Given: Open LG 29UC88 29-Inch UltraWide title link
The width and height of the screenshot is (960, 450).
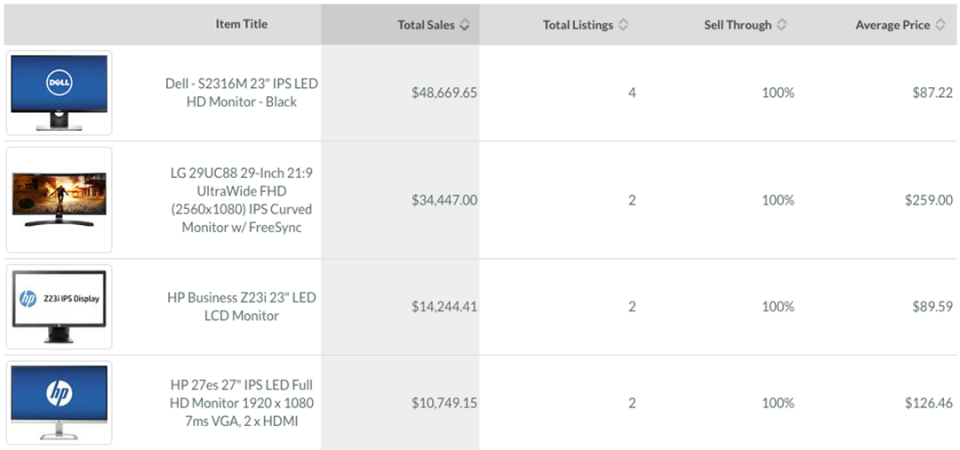Looking at the screenshot, I should [x=241, y=200].
